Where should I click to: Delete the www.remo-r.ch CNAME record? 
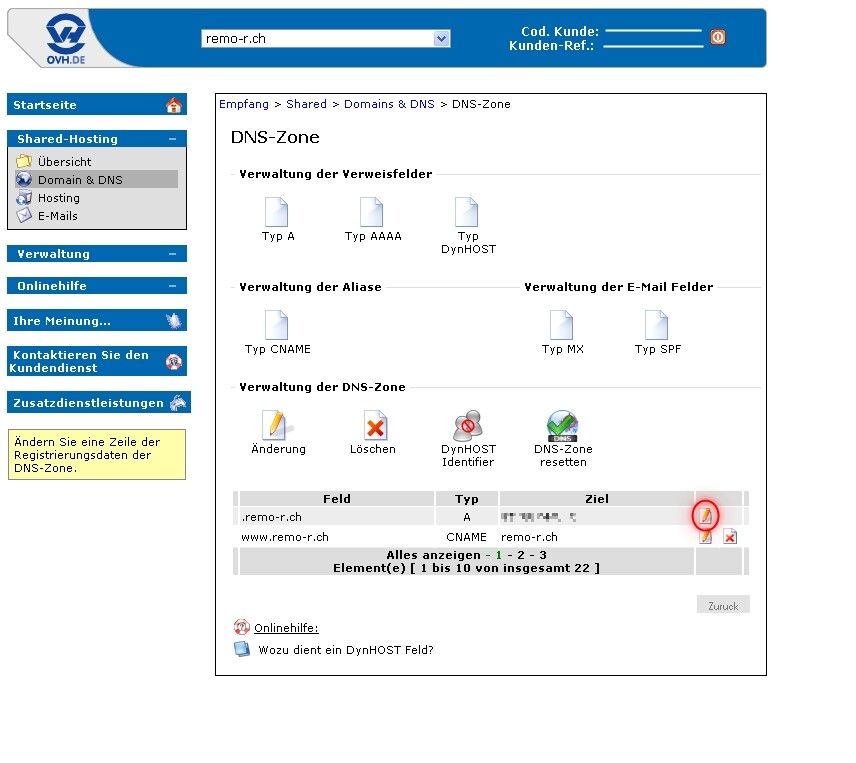click(730, 537)
